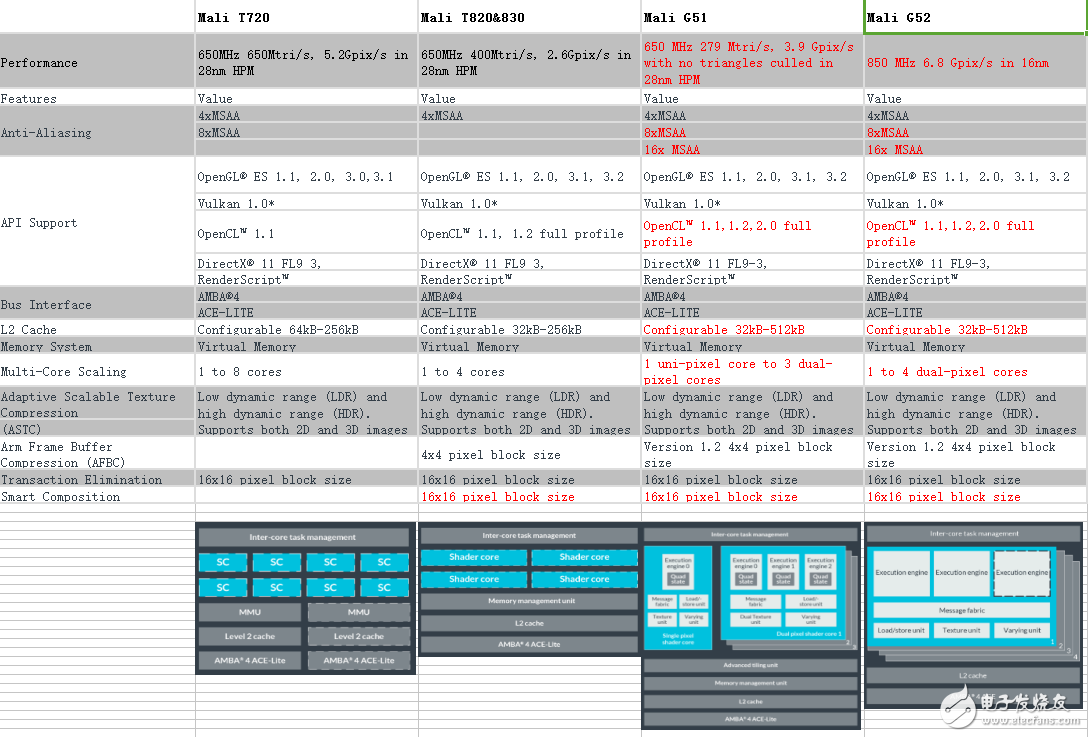Click the Mali G51 architecture diagram
Image resolution: width=1088 pixels, height=737 pixels.
click(x=751, y=625)
